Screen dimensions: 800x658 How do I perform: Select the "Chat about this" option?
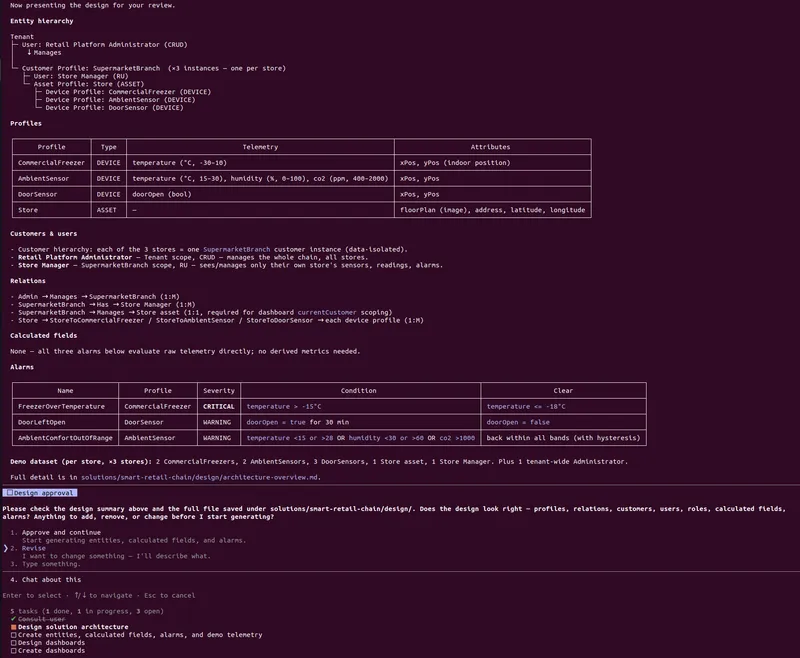51,579
